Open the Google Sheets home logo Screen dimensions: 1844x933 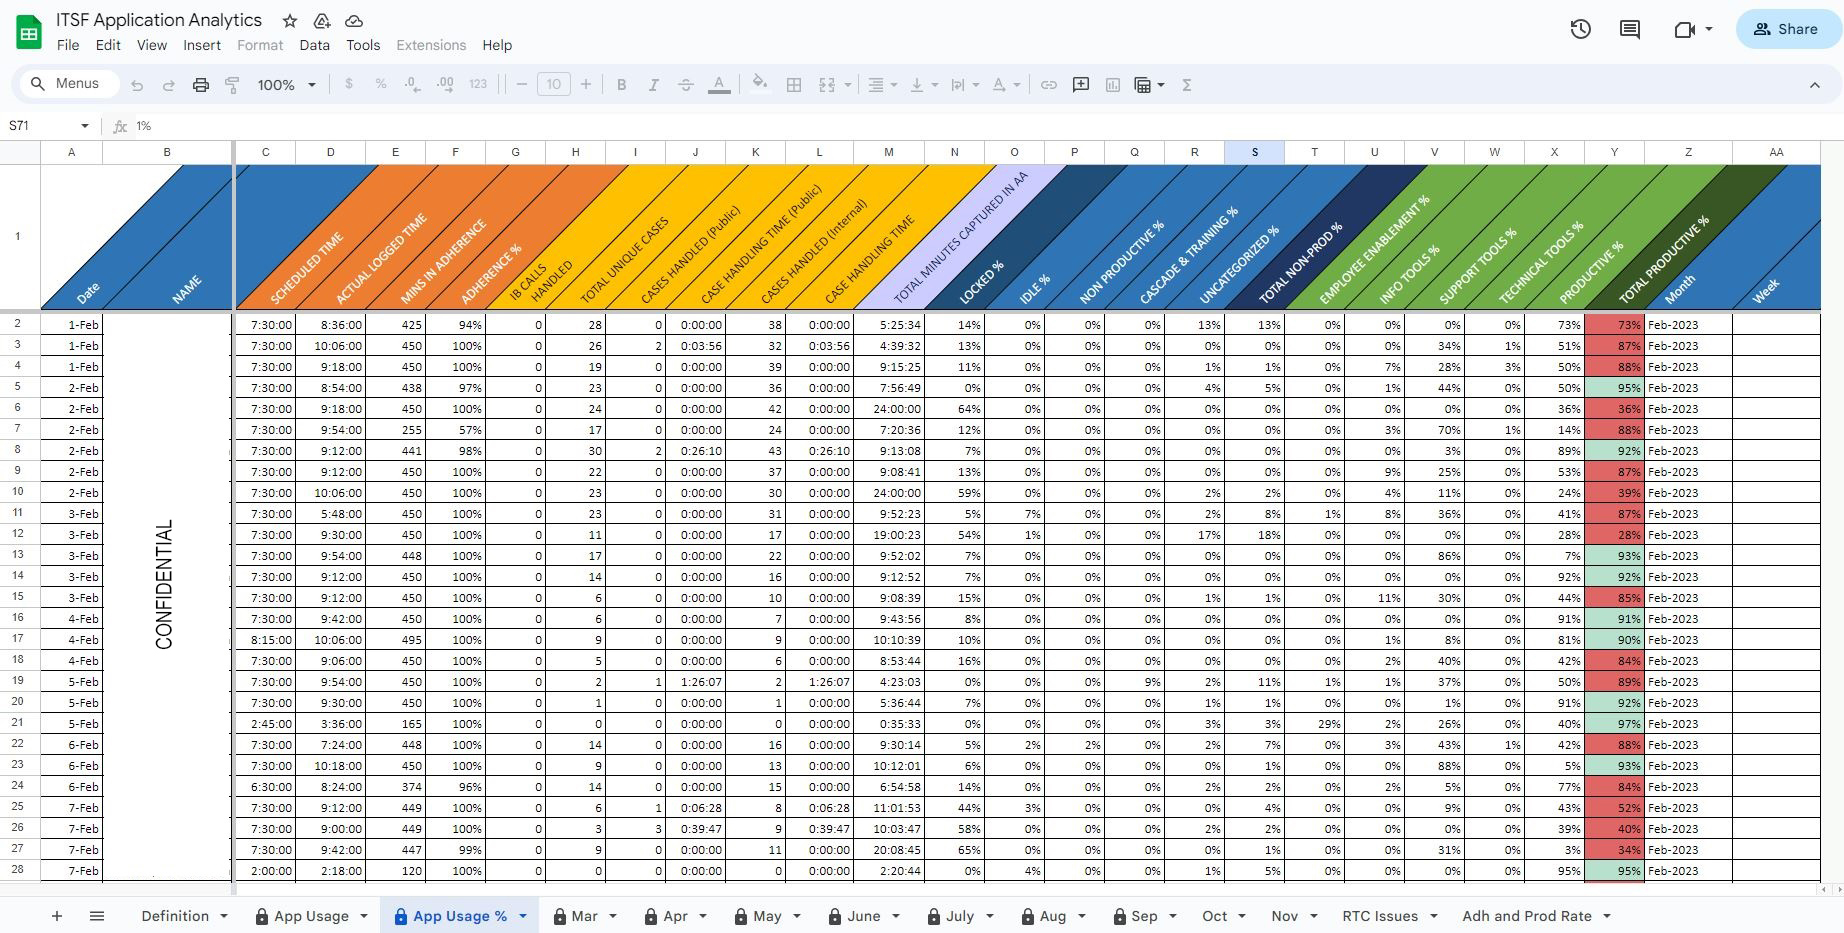29,32
